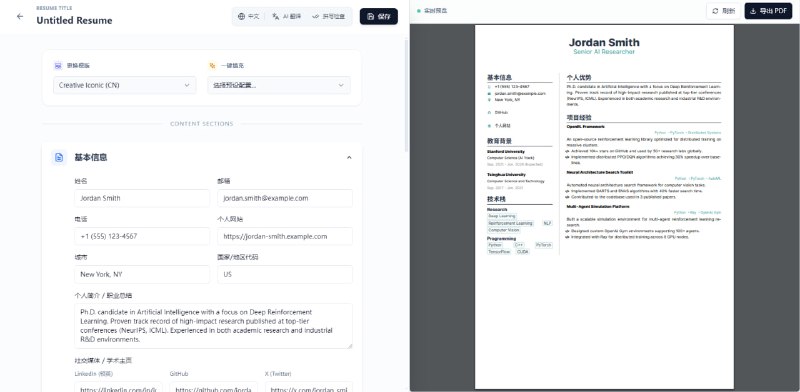Go back using the left arrow icon
The width and height of the screenshot is (800, 392).
pos(20,16)
